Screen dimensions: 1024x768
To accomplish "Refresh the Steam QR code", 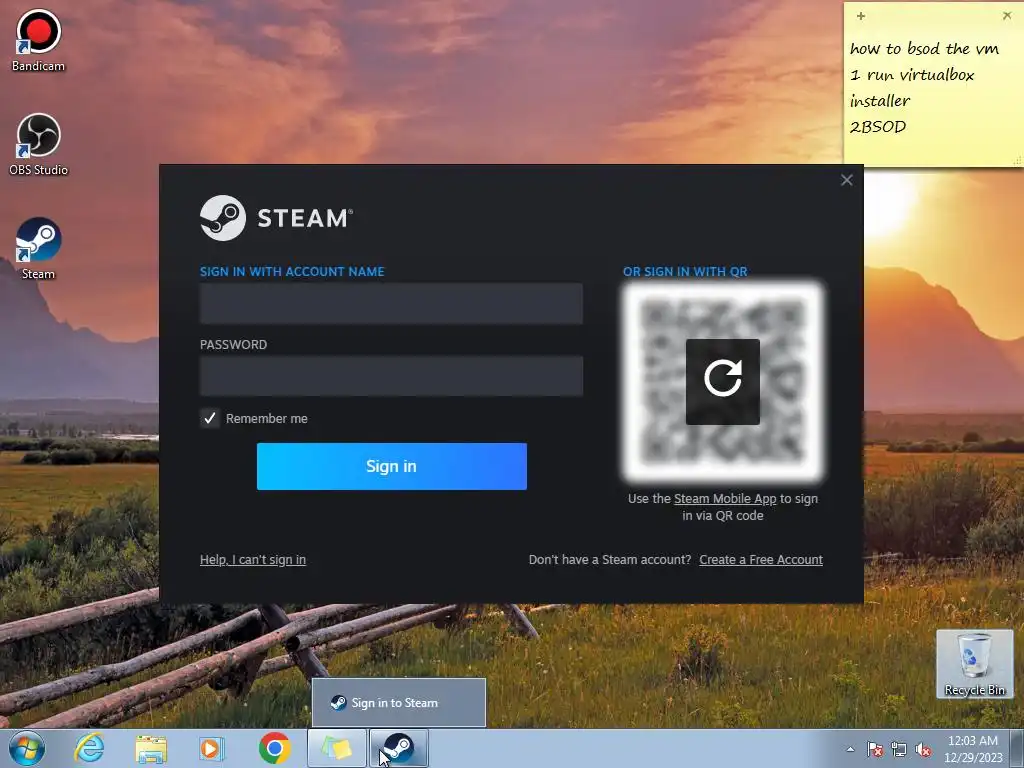I will [722, 381].
